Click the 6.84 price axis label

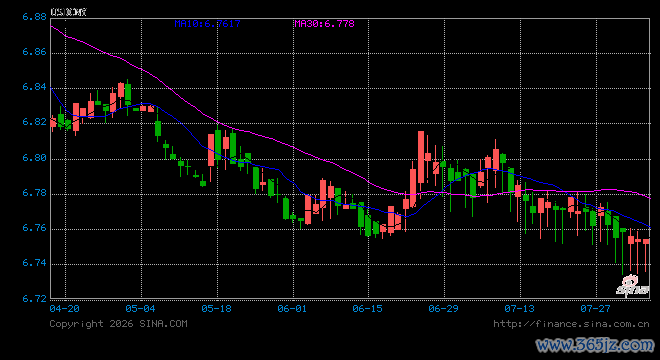point(34,87)
